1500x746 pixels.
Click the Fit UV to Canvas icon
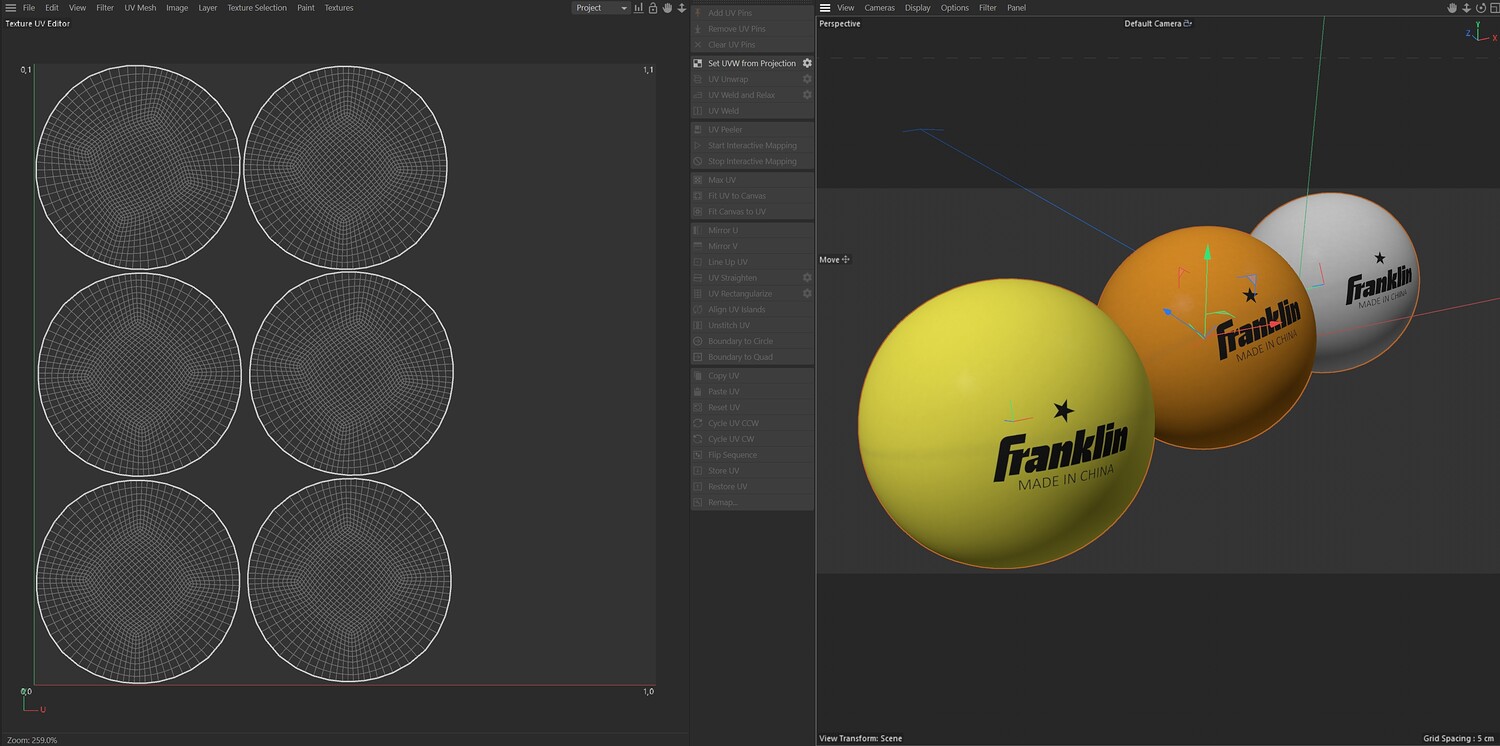click(x=698, y=196)
